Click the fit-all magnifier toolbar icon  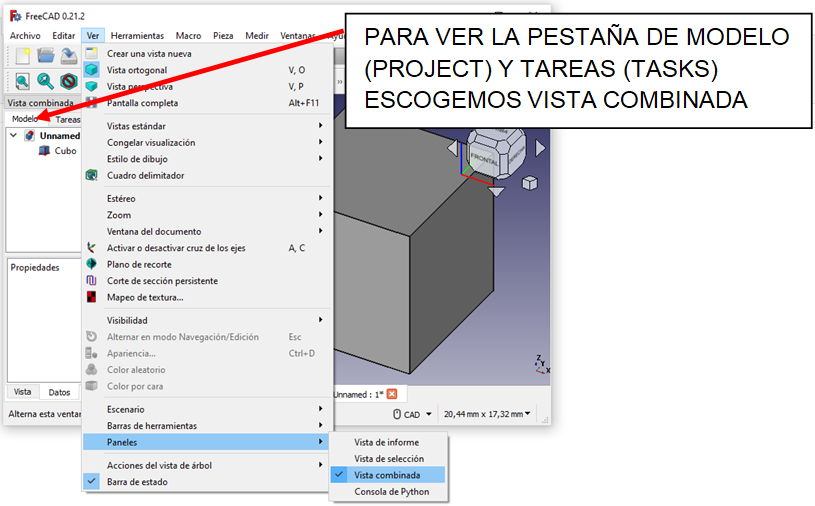point(22,81)
